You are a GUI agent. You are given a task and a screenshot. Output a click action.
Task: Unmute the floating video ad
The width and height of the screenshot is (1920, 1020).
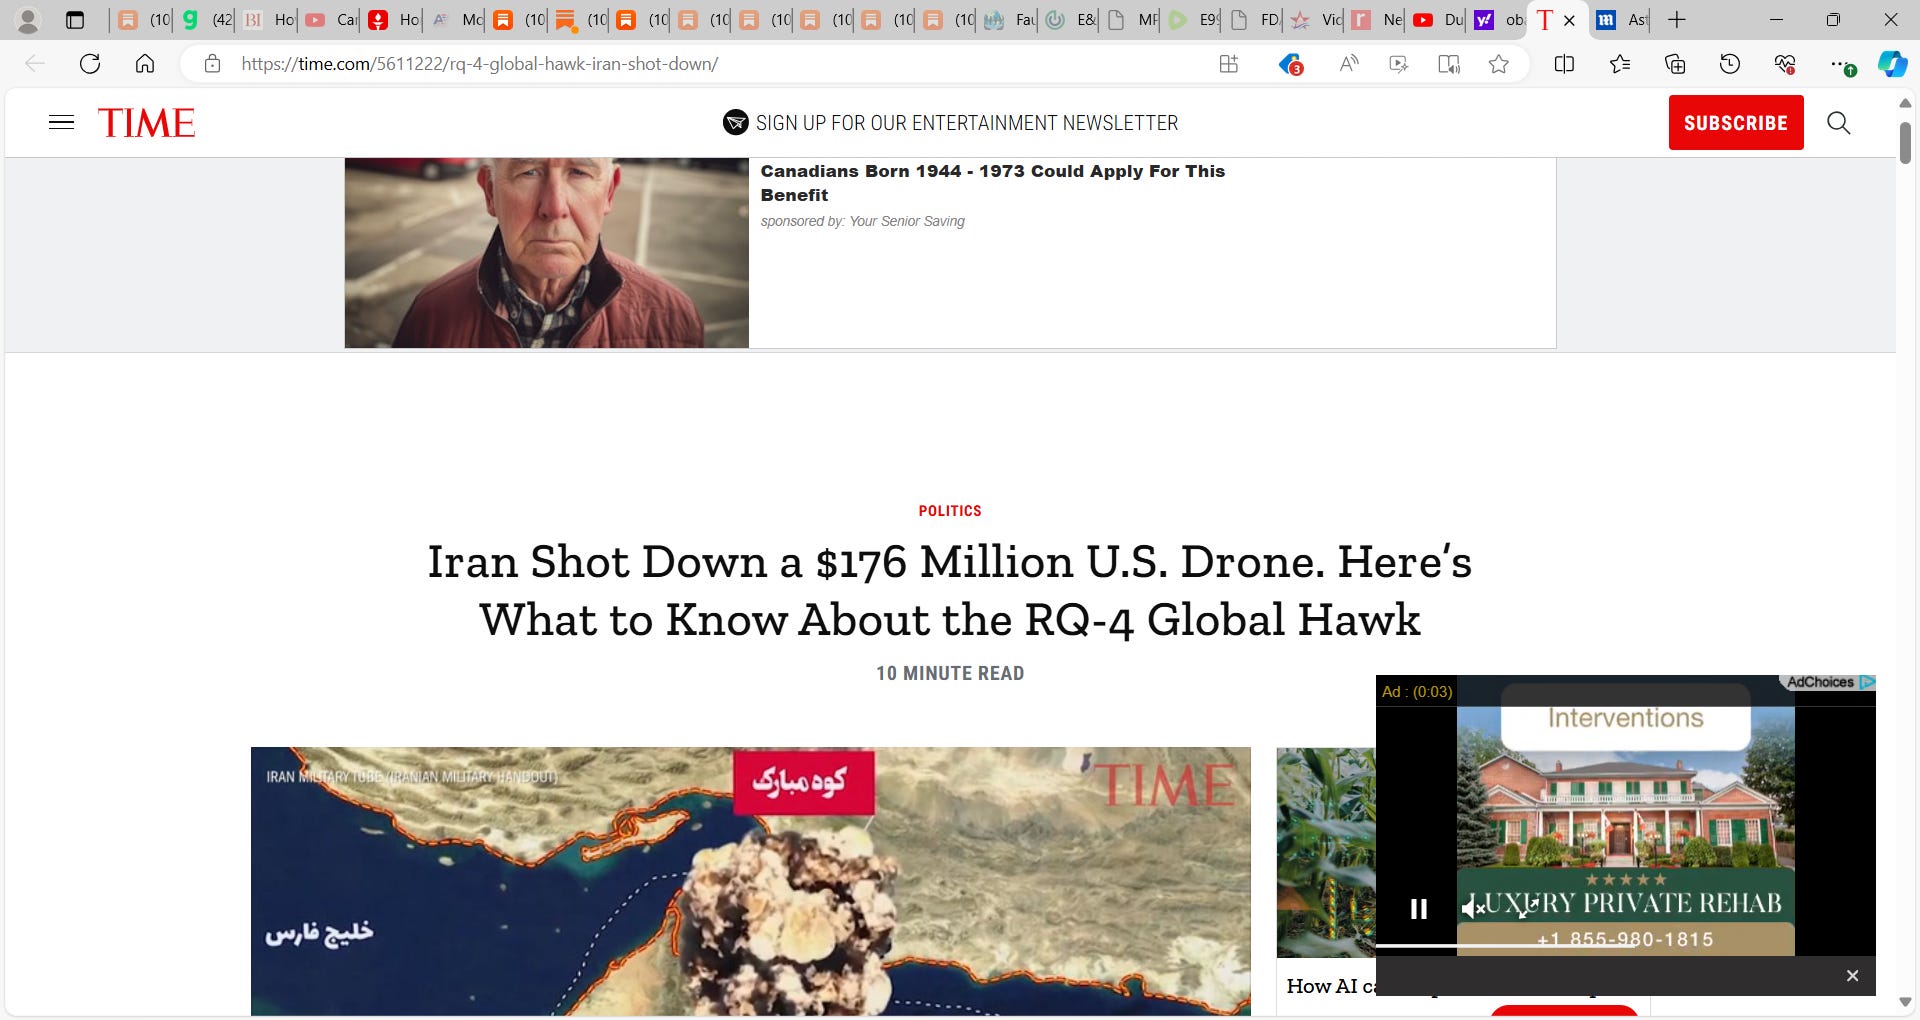(1471, 909)
